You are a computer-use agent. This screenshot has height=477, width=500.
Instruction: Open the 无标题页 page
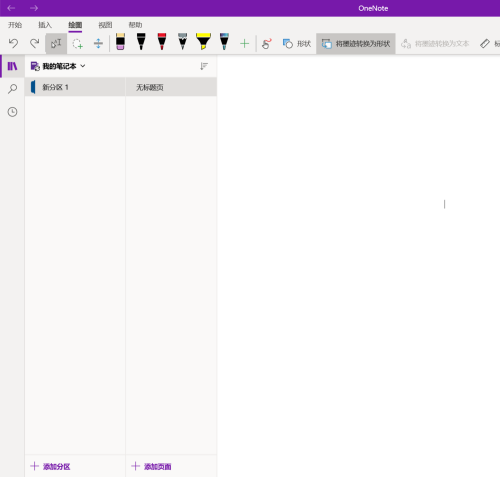171,87
